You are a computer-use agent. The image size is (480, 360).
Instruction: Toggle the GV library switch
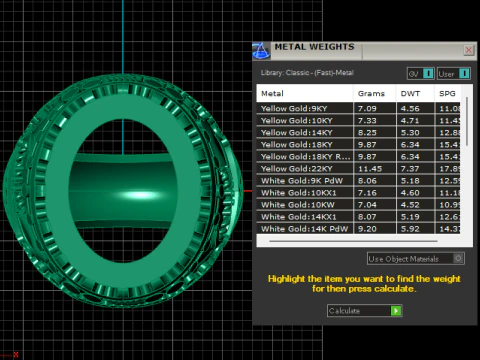point(420,74)
